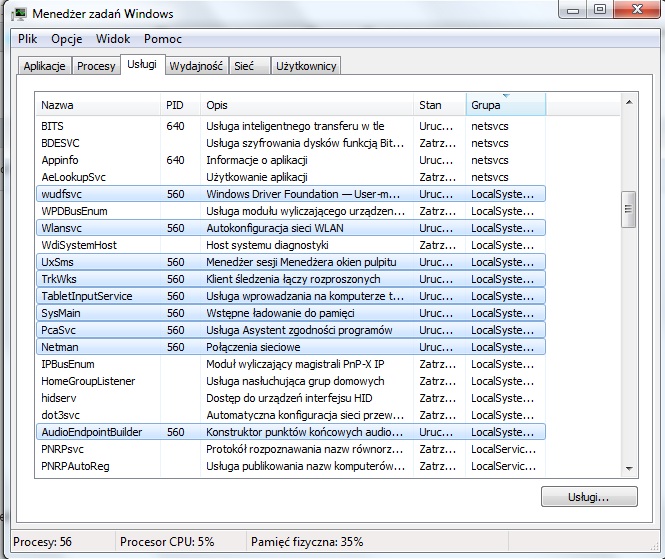Screen dimensions: 665x559
Task: Select the PNRPsvc service row
Action: pos(291,449)
